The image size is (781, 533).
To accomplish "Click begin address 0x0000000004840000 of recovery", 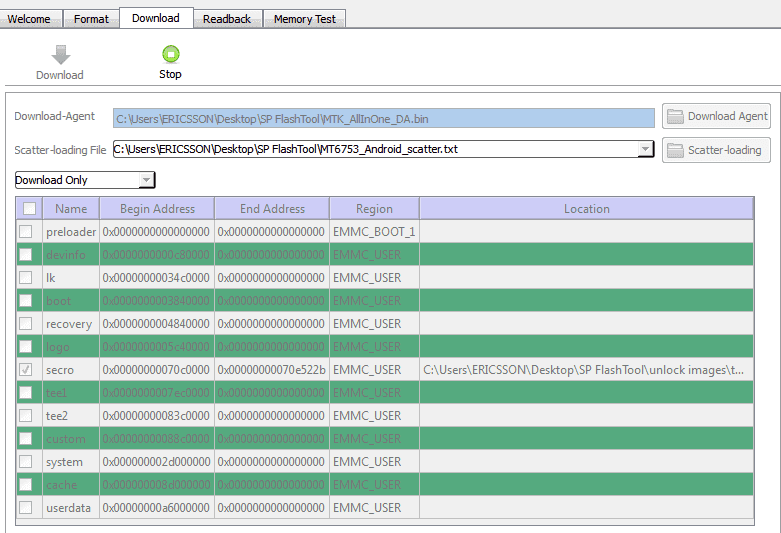I will pyautogui.click(x=156, y=324).
